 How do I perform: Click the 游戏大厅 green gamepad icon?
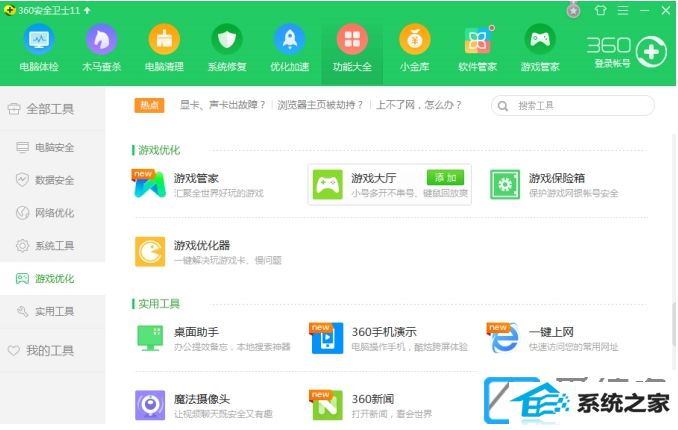(327, 185)
